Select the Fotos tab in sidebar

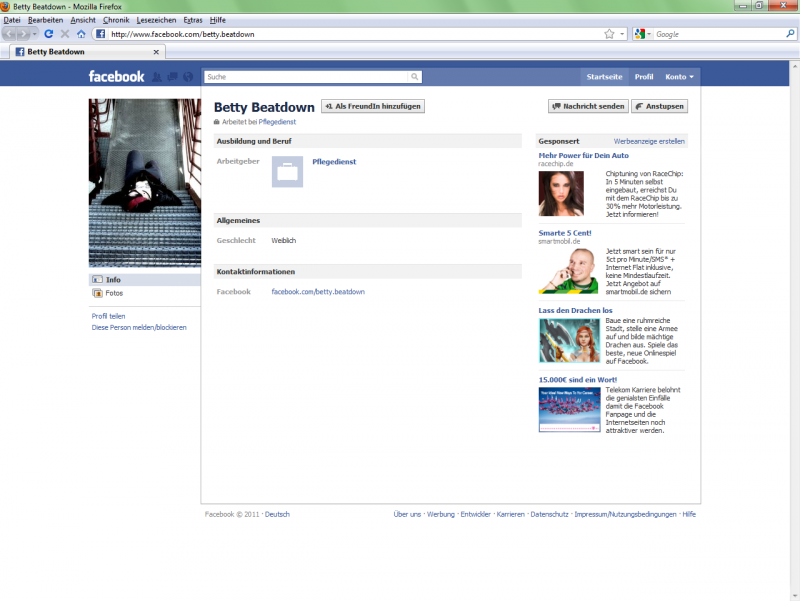click(114, 293)
